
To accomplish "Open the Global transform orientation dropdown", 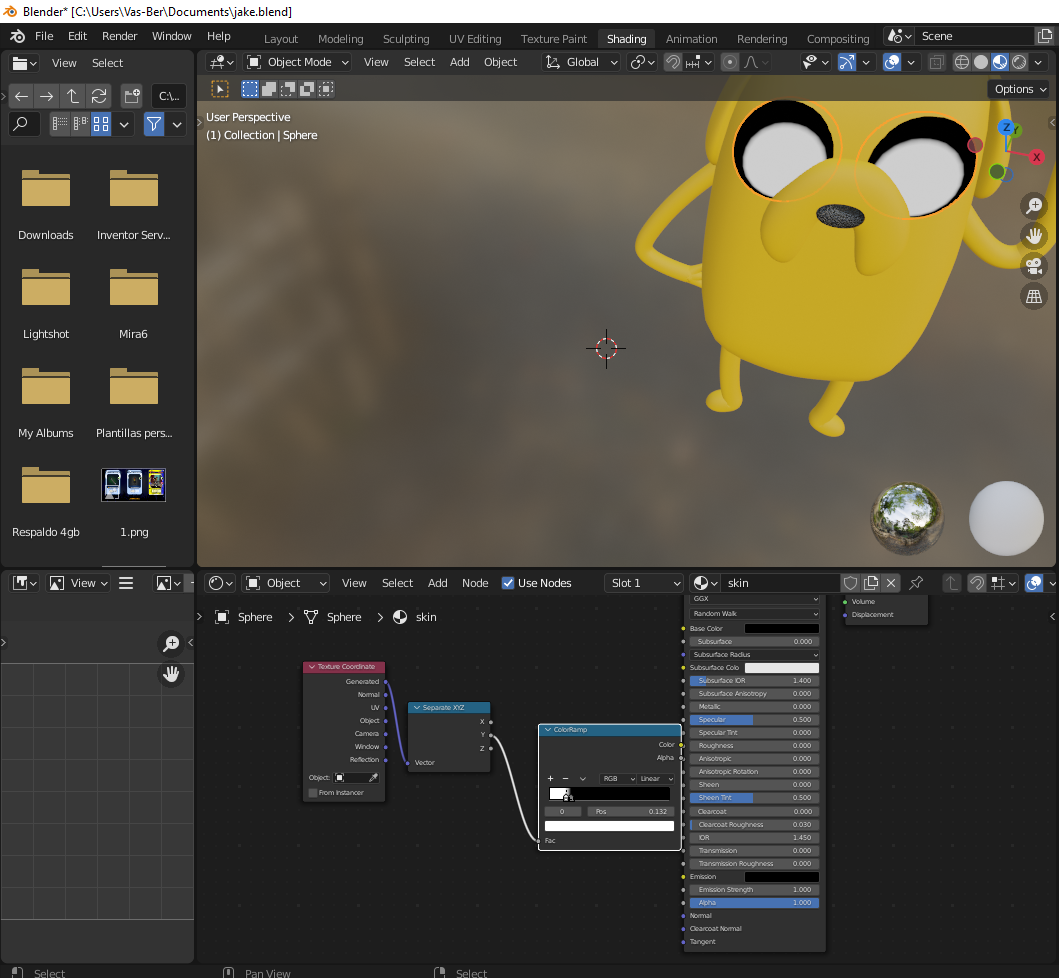I will pyautogui.click(x=581, y=63).
